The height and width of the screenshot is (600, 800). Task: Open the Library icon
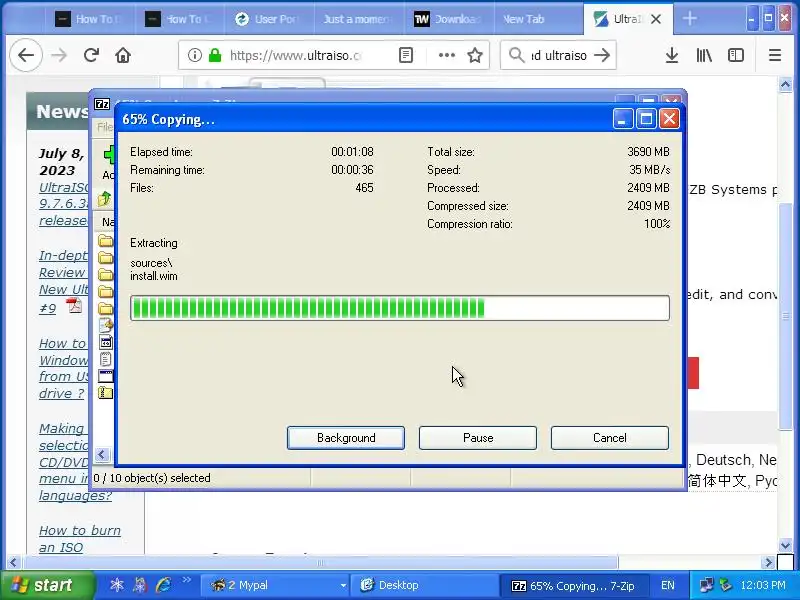coord(704,55)
